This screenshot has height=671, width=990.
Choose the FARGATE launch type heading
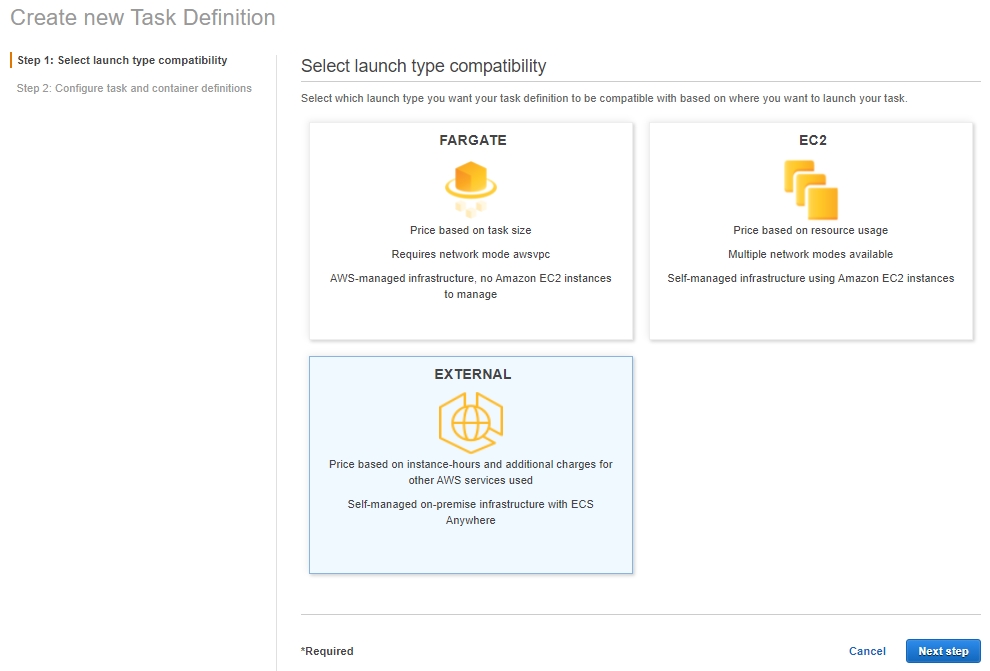[473, 140]
